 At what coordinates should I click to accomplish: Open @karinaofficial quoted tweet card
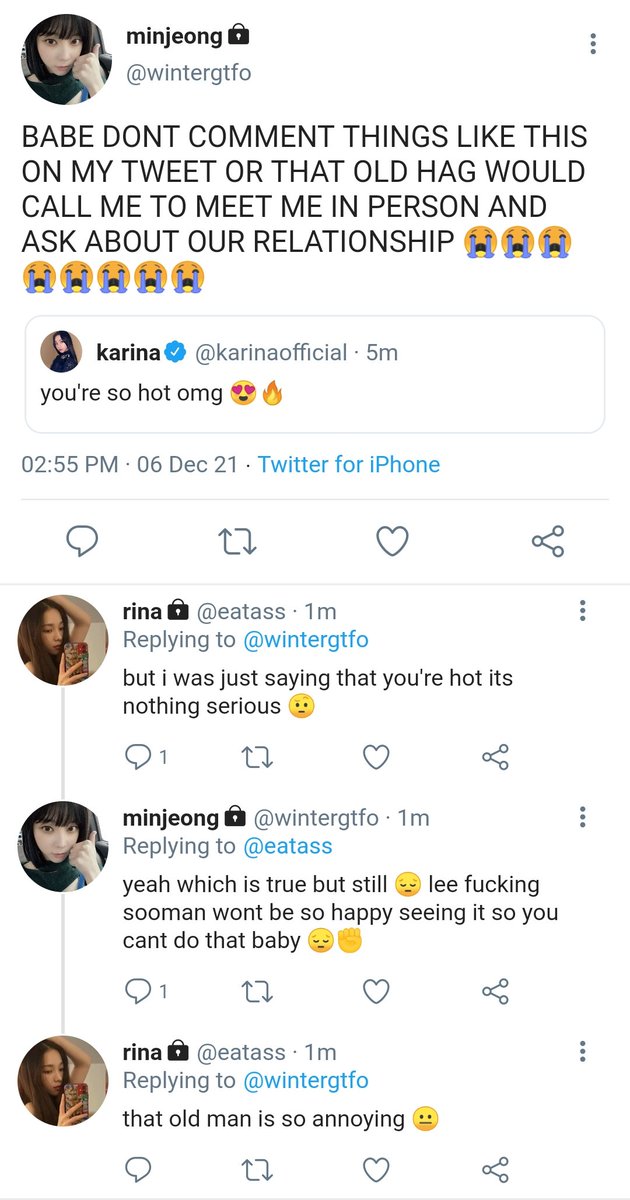314,375
